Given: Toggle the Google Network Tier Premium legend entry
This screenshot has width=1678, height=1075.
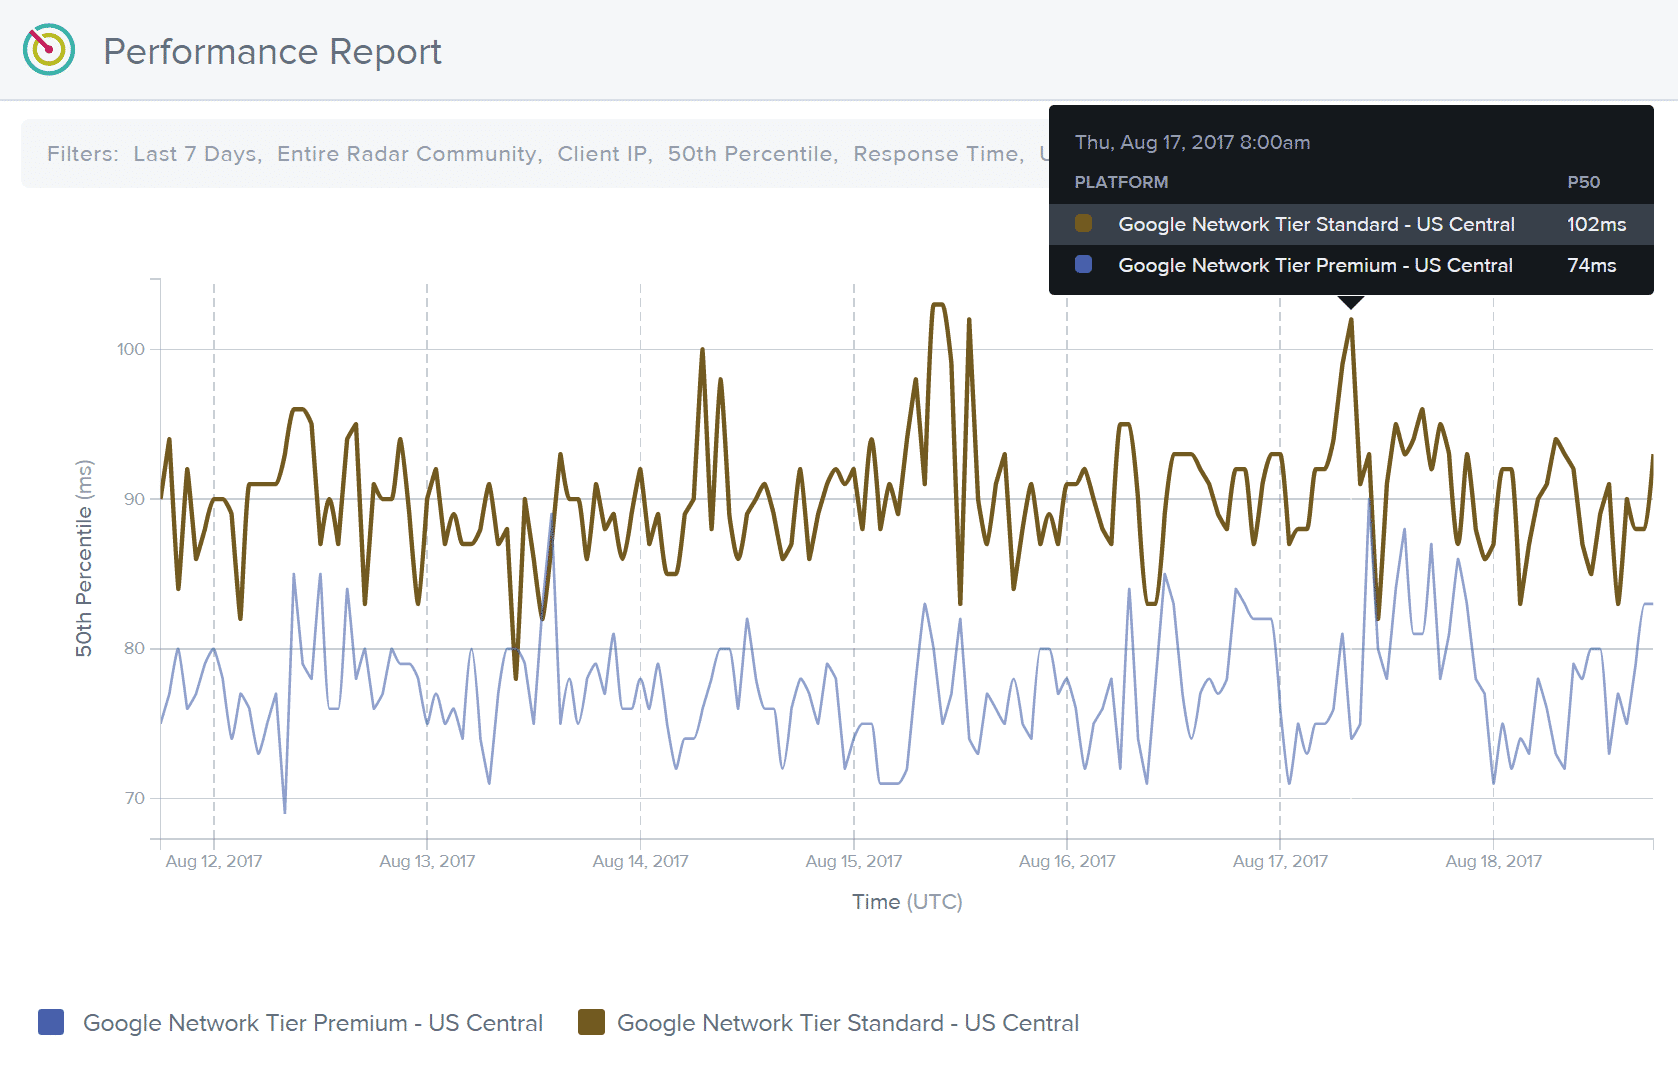Looking at the screenshot, I should pos(313,1023).
